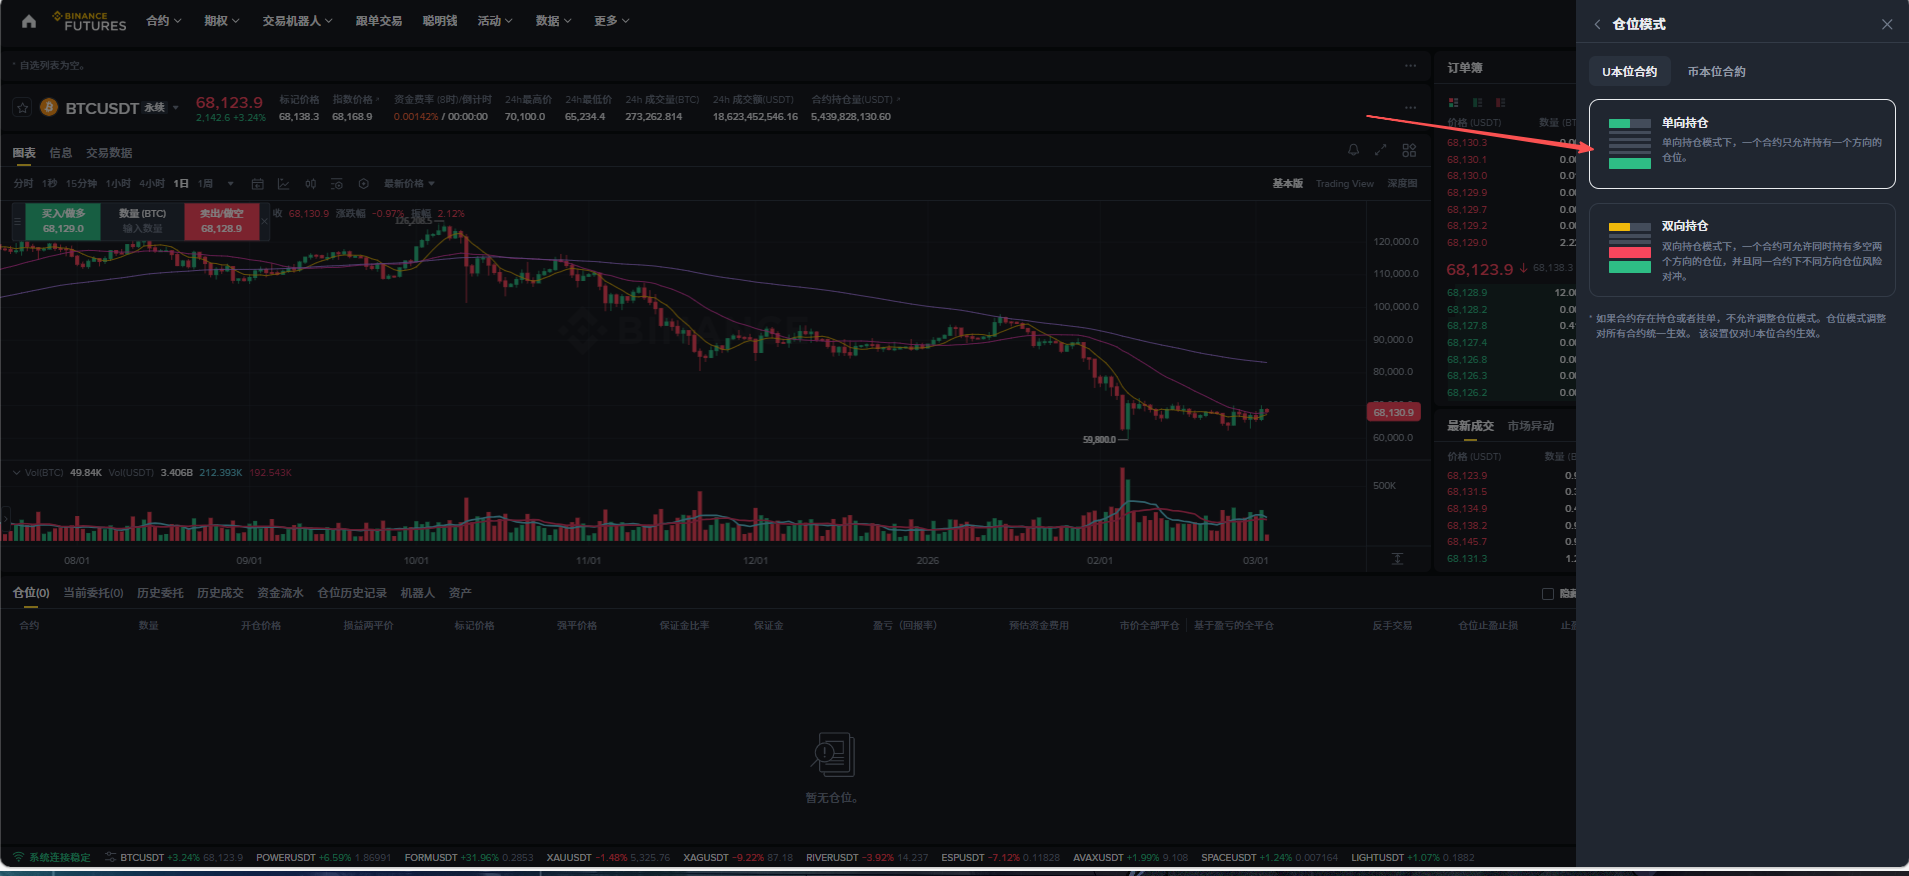Switch to 币本位合约 tab
The height and width of the screenshot is (876, 1909).
1716,72
